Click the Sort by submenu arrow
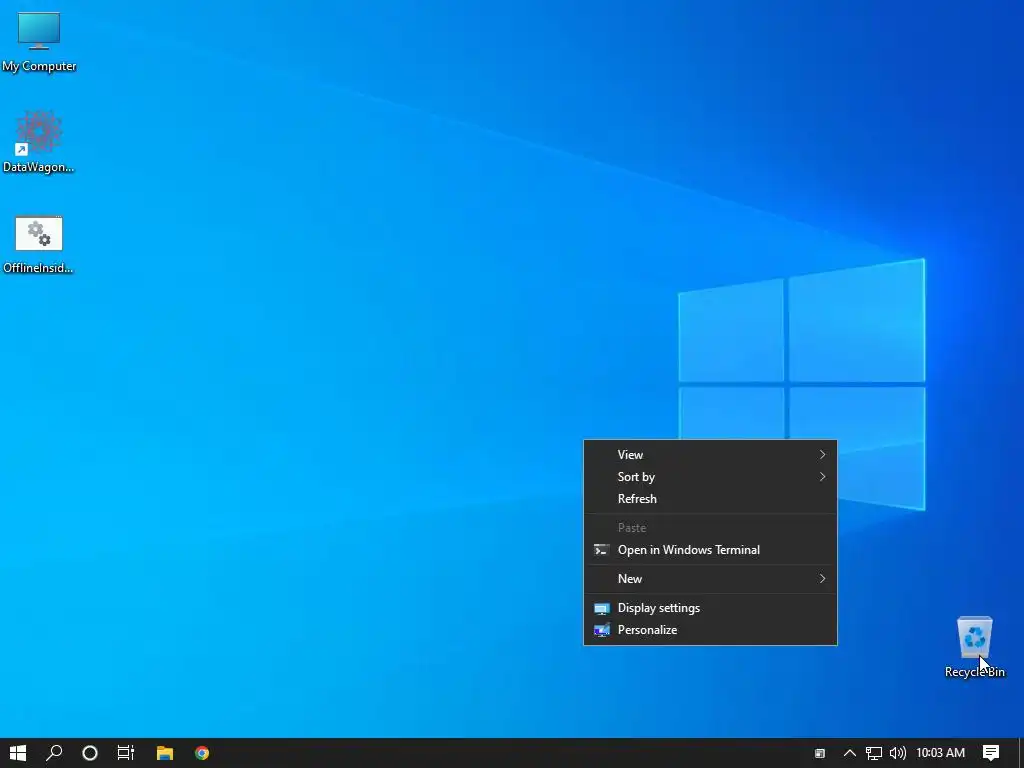Screen dimensions: 1024x768 coord(822,477)
